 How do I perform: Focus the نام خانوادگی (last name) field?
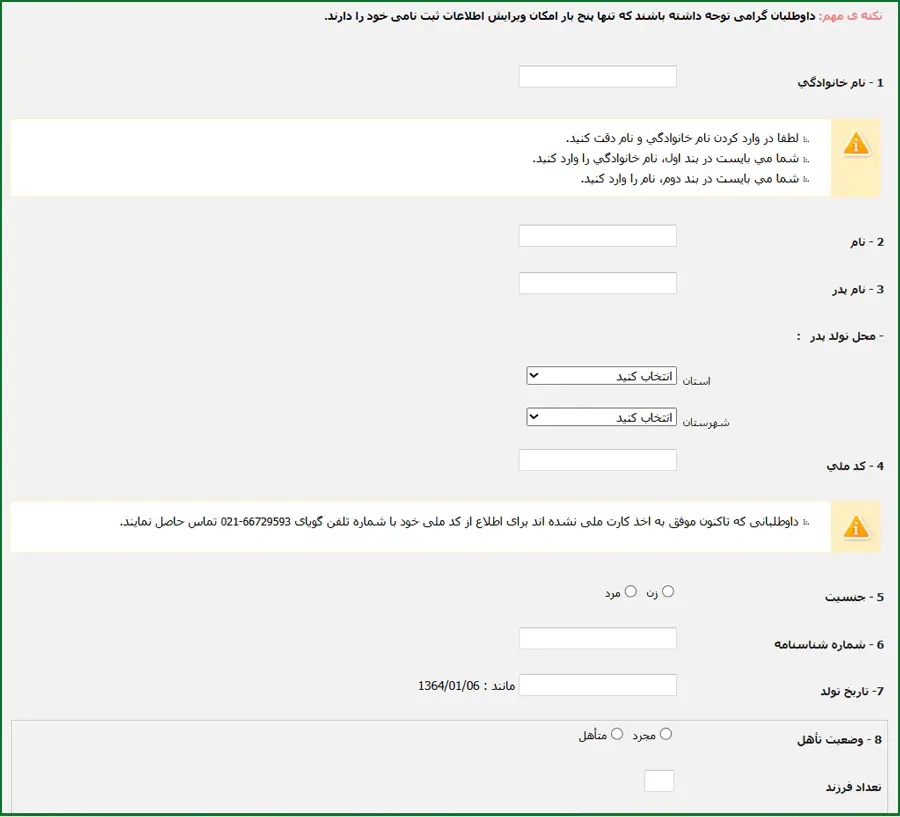(x=598, y=77)
